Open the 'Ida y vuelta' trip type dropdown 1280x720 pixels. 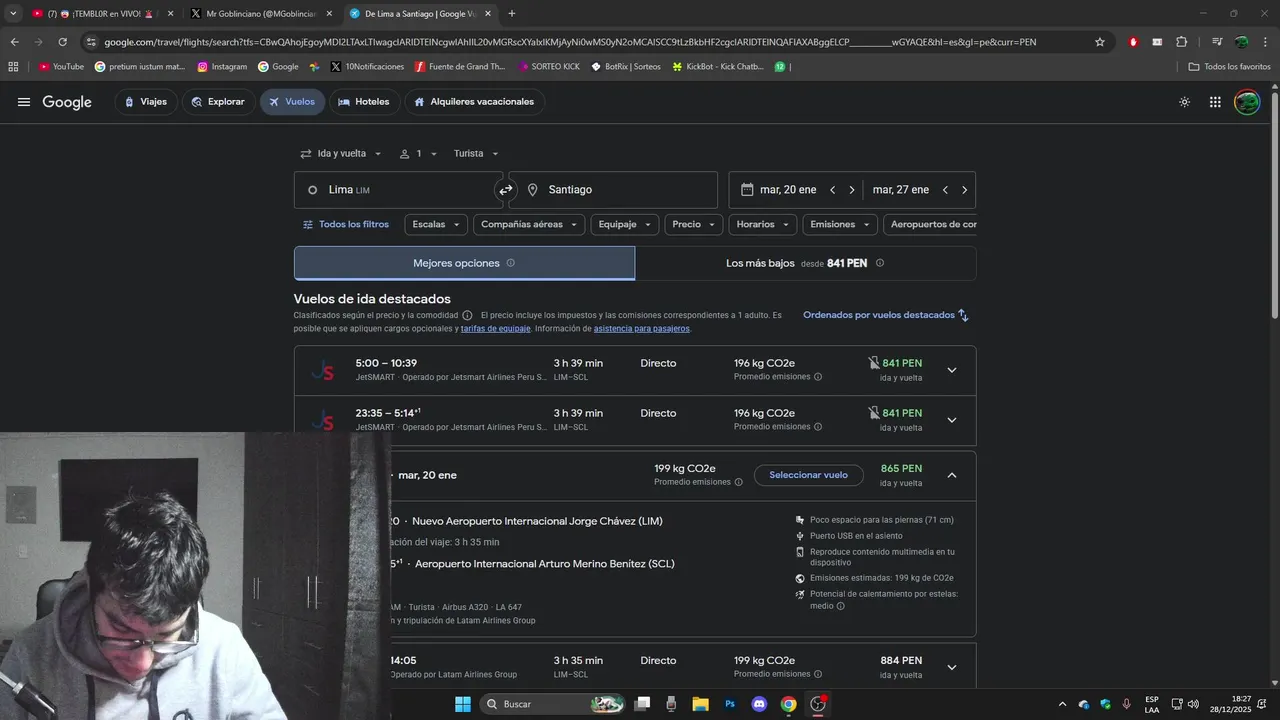pos(341,154)
